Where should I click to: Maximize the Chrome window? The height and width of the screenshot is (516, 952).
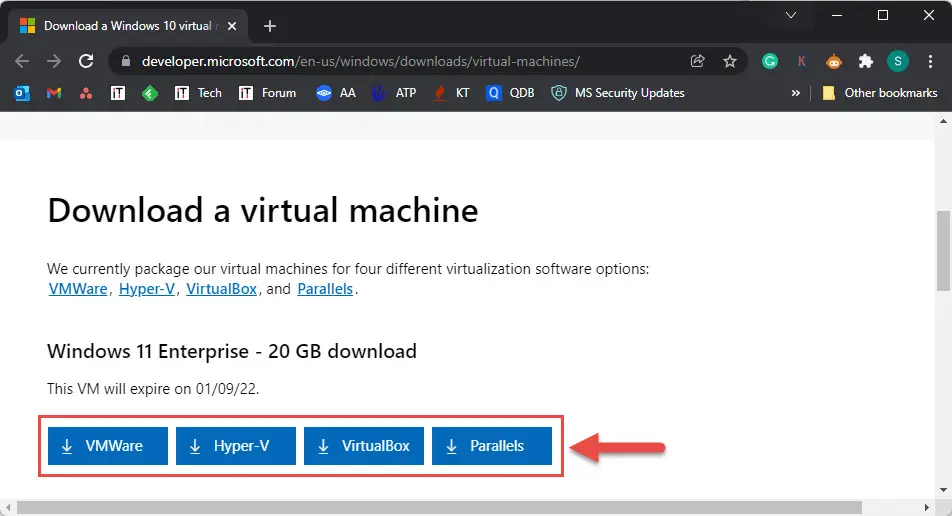tap(883, 15)
